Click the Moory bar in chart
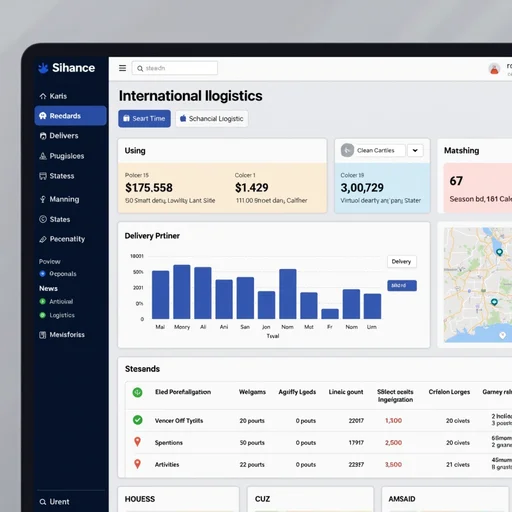The width and height of the screenshot is (512, 512). coord(182,292)
